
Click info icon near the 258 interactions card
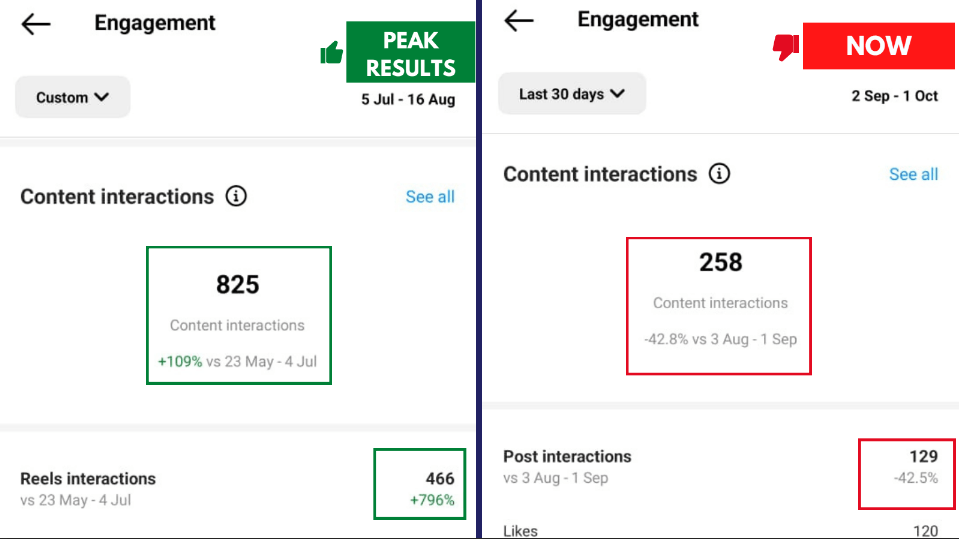pyautogui.click(x=719, y=174)
